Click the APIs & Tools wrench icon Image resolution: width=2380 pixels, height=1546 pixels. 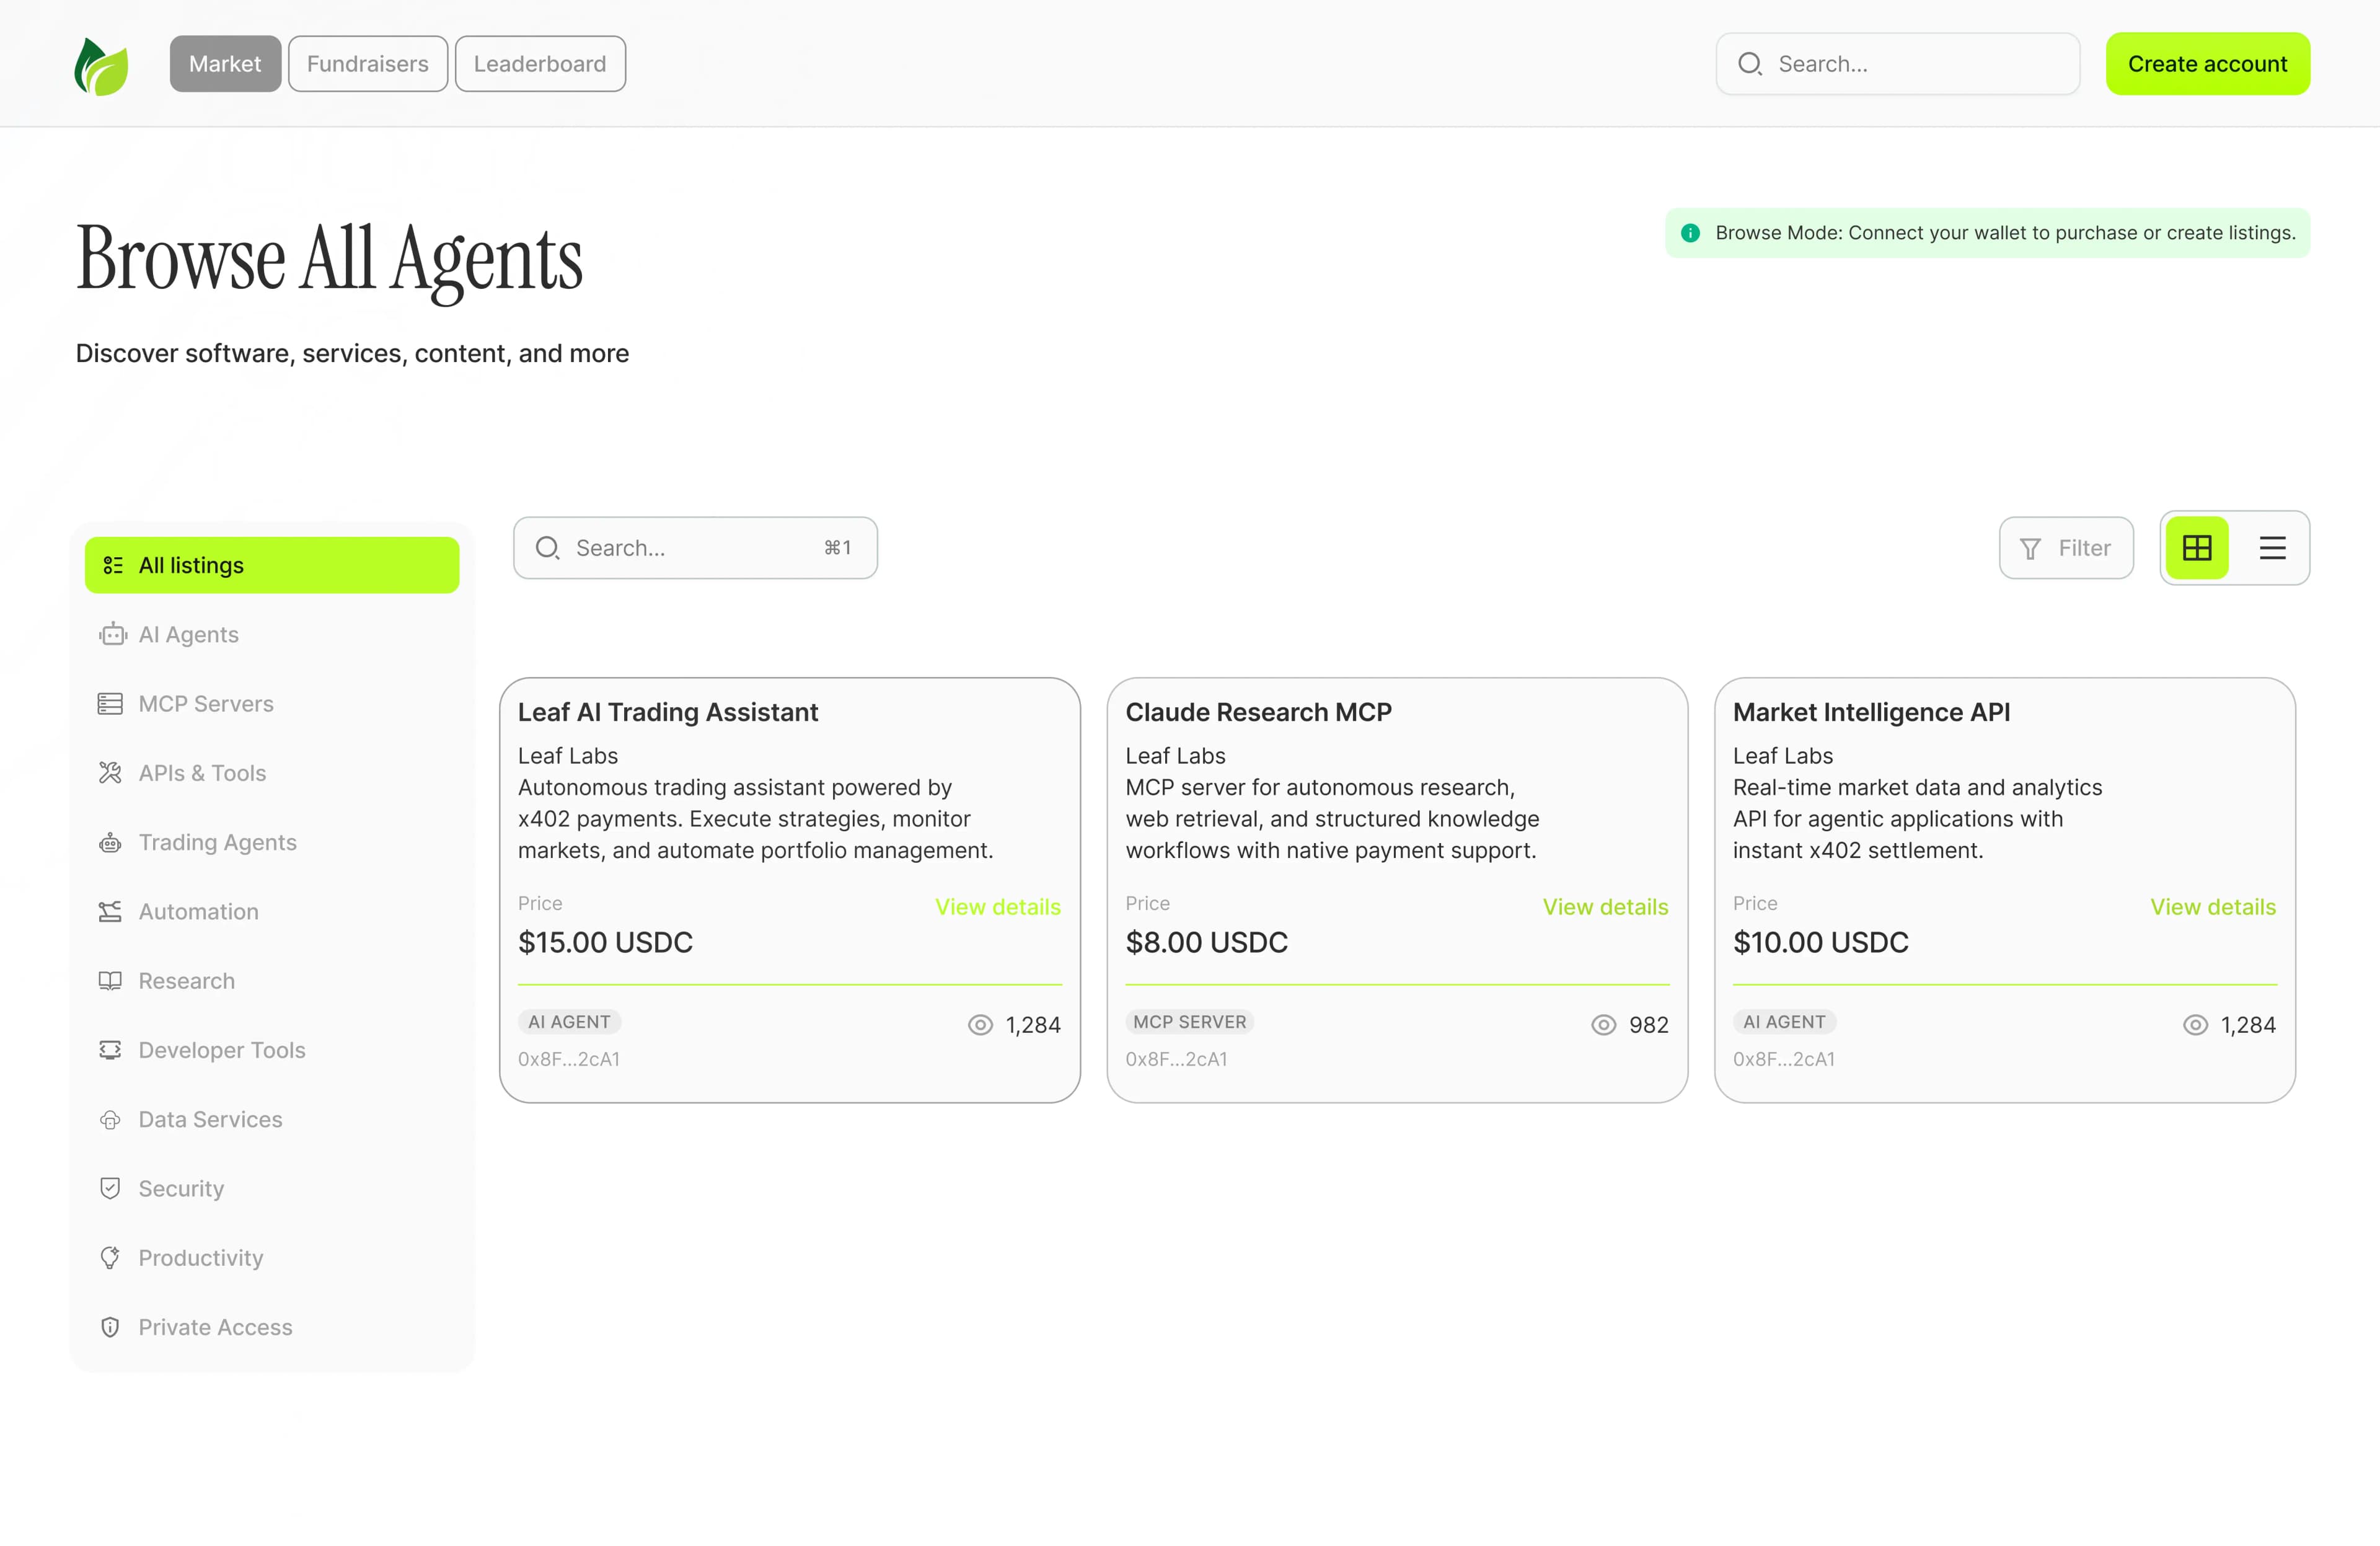click(110, 773)
